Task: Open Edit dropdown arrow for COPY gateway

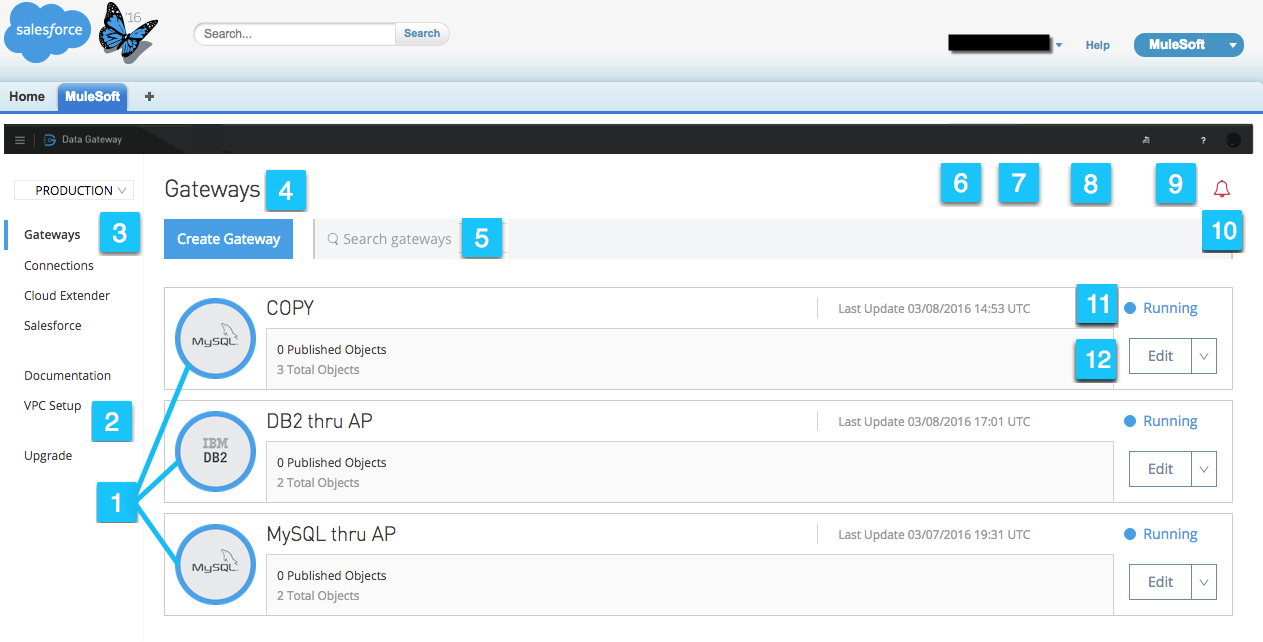Action: coord(1204,356)
